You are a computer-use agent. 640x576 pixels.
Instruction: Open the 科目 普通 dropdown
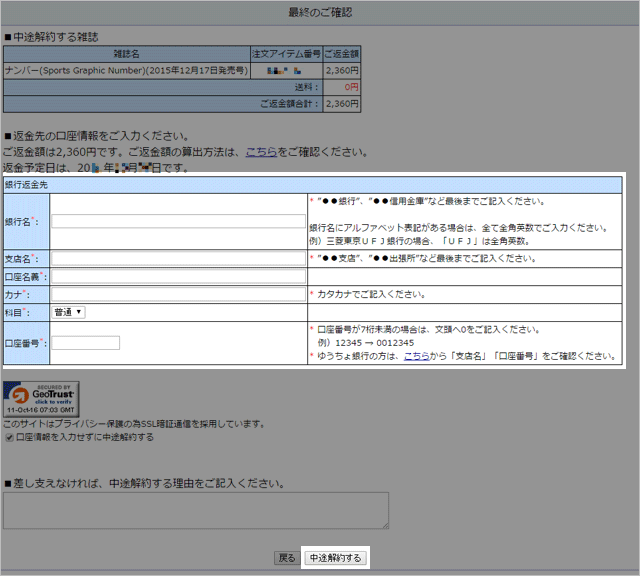[x=68, y=312]
